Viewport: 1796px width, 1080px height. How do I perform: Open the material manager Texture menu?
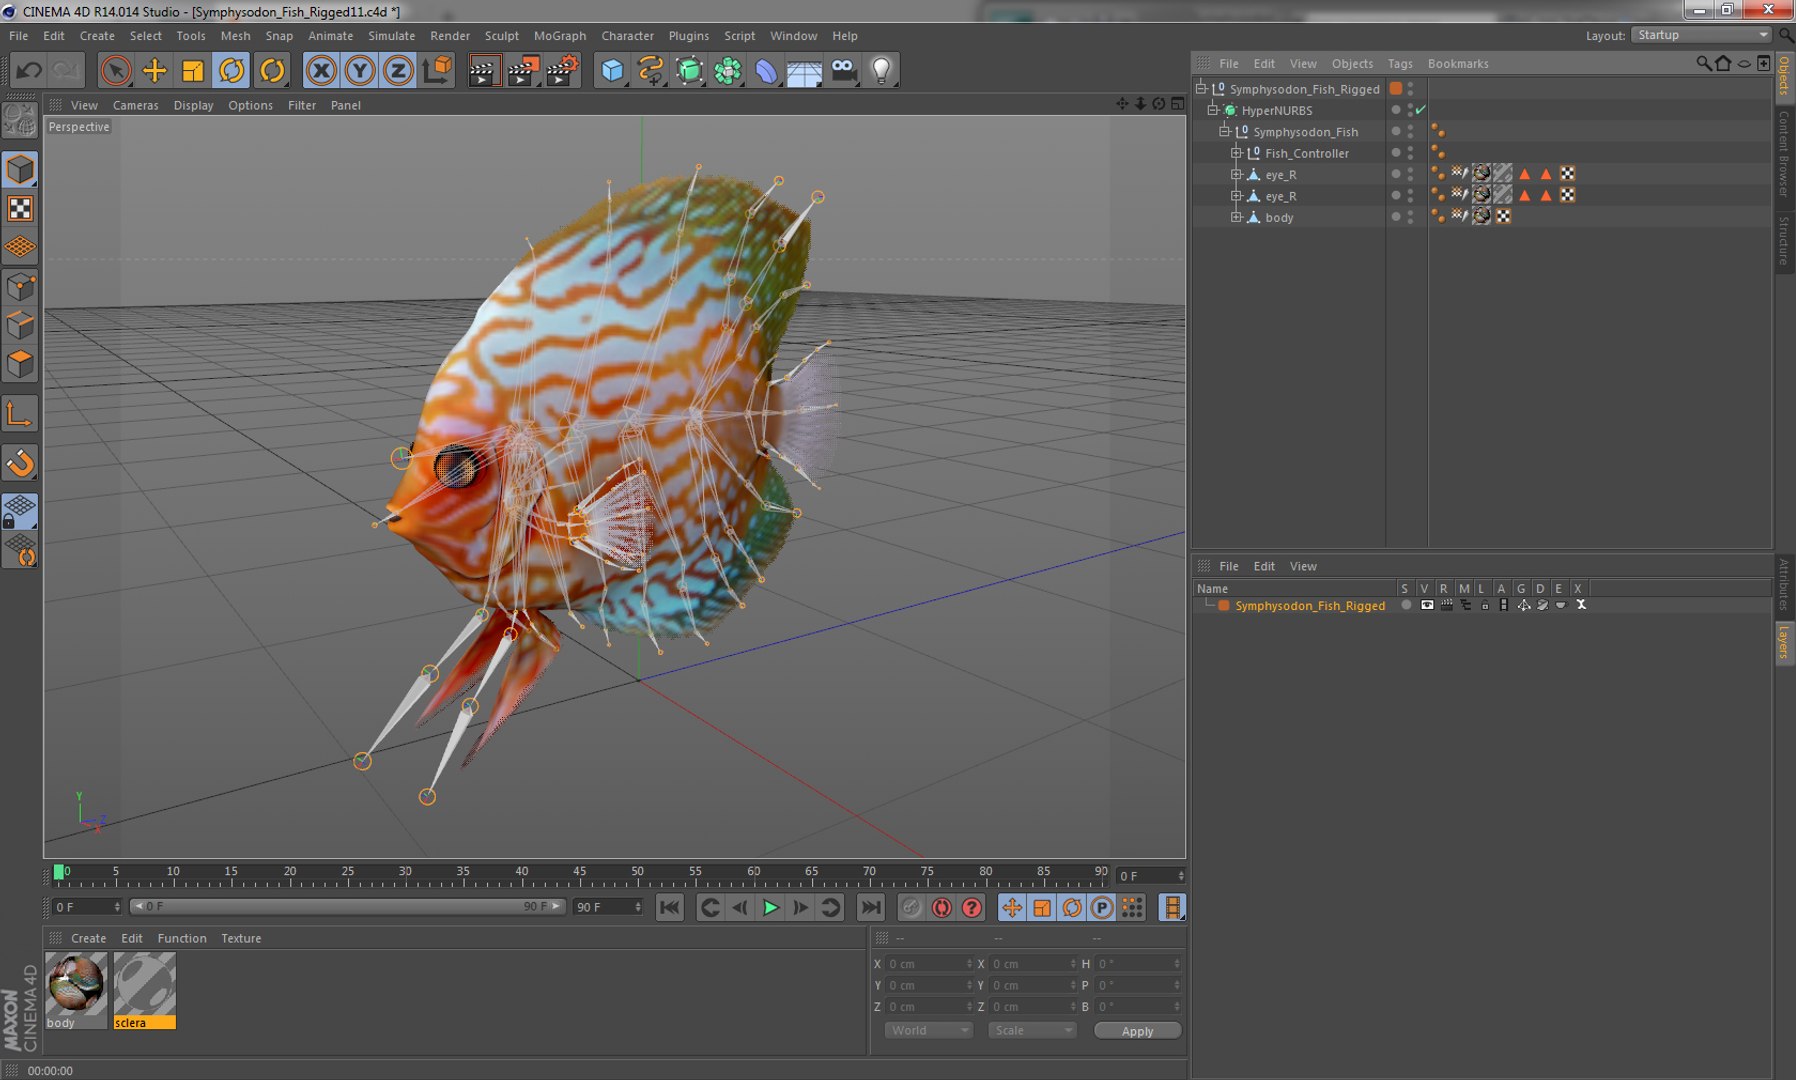241,938
